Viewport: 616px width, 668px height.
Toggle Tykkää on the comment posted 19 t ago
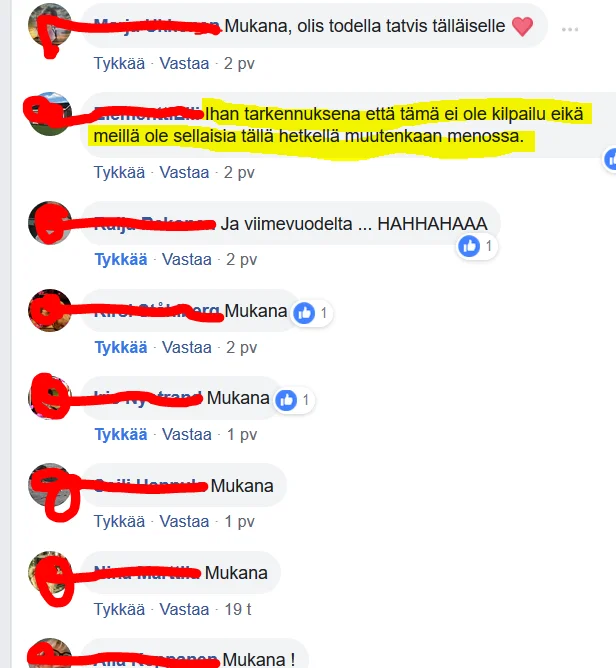click(119, 609)
